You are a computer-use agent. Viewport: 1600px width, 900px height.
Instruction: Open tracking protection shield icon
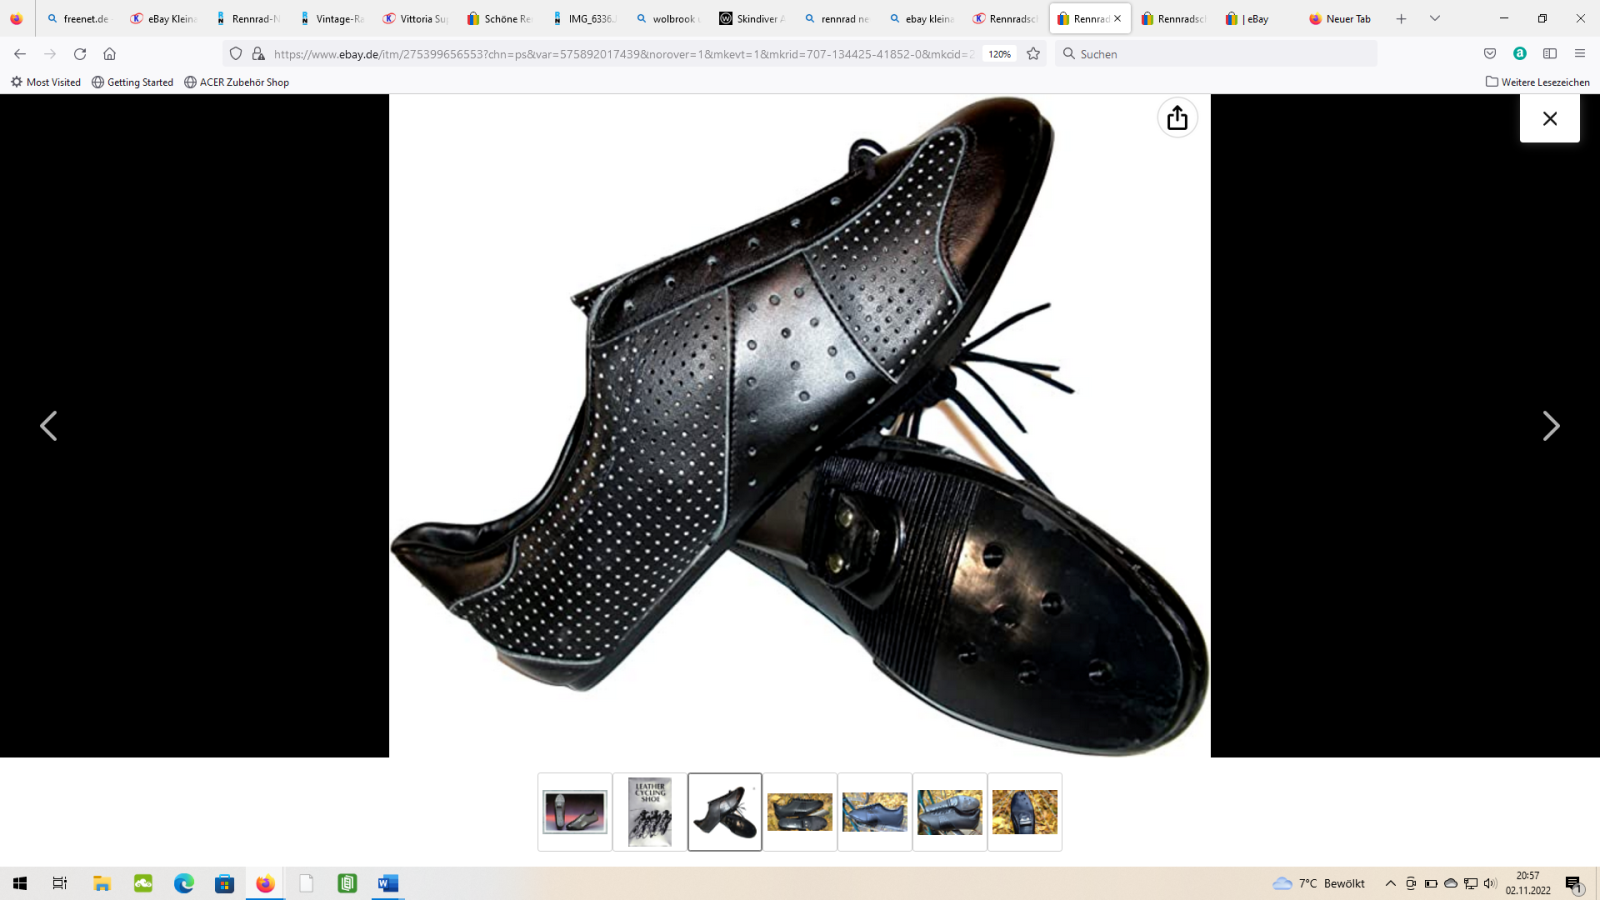point(236,54)
